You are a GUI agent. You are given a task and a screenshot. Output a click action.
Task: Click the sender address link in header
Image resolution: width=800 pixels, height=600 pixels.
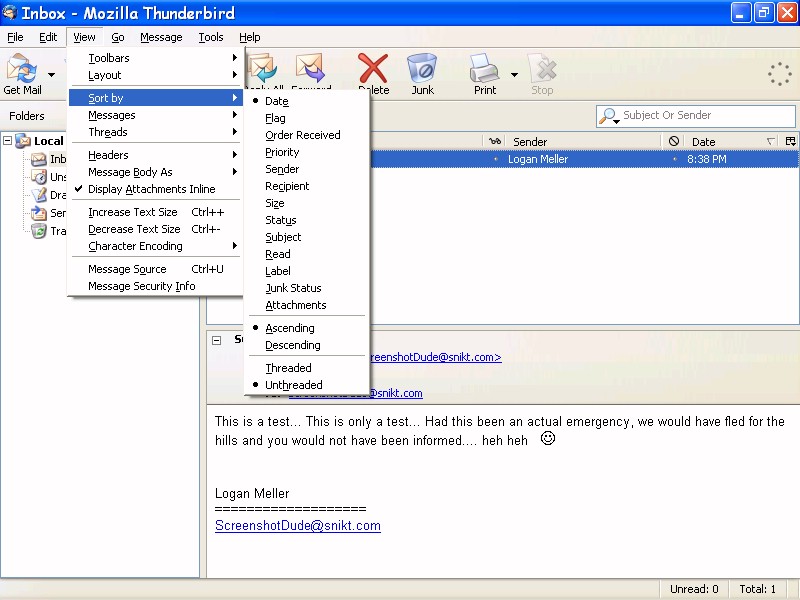[435, 357]
